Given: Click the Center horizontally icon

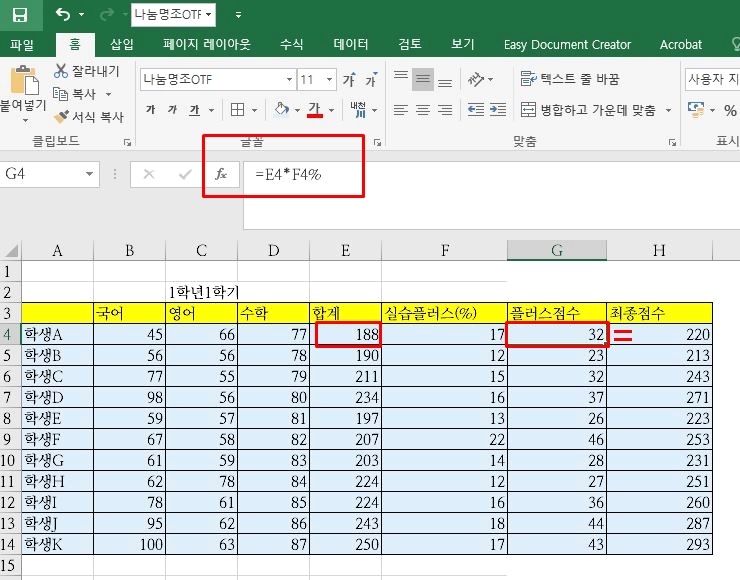Looking at the screenshot, I should click(x=423, y=110).
